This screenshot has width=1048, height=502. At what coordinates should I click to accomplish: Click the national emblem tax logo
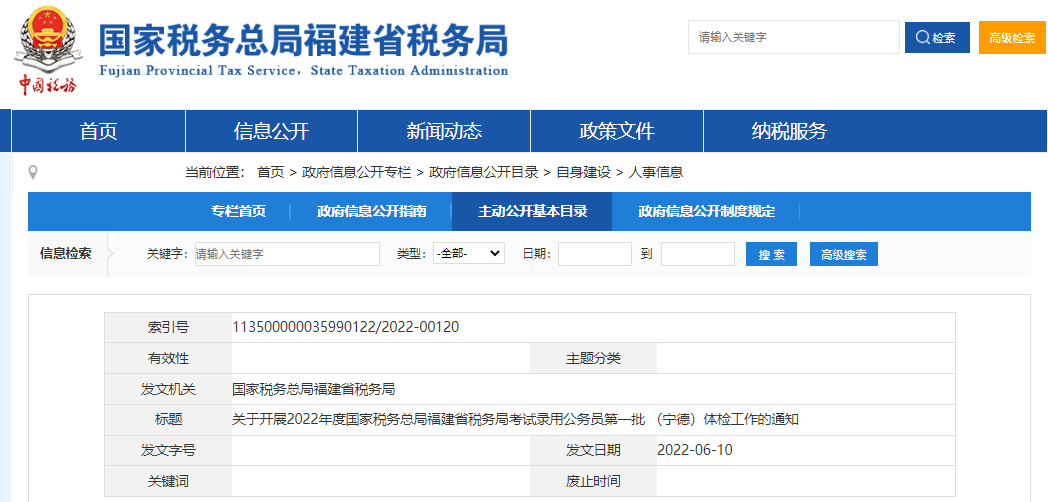pyautogui.click(x=48, y=51)
